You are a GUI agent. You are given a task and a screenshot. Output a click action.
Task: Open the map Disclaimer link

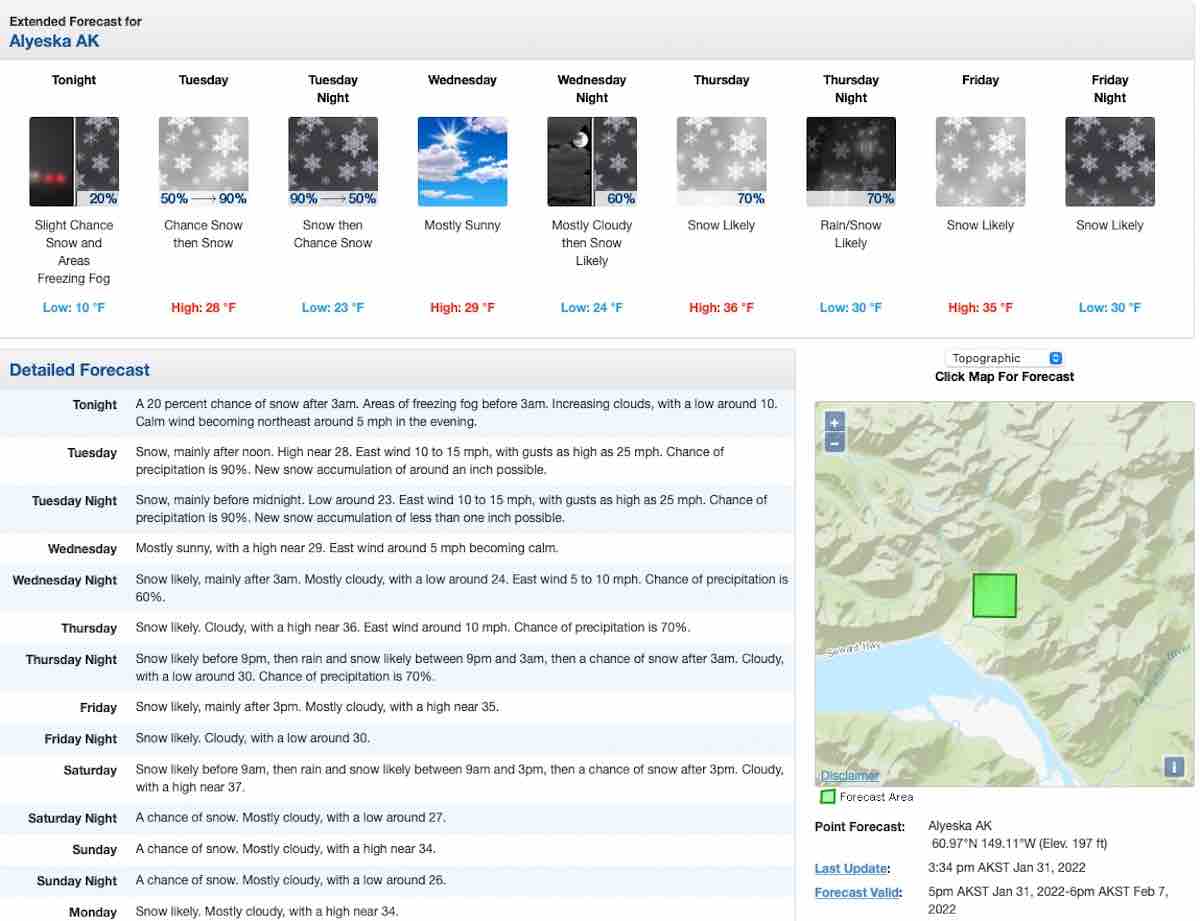850,775
